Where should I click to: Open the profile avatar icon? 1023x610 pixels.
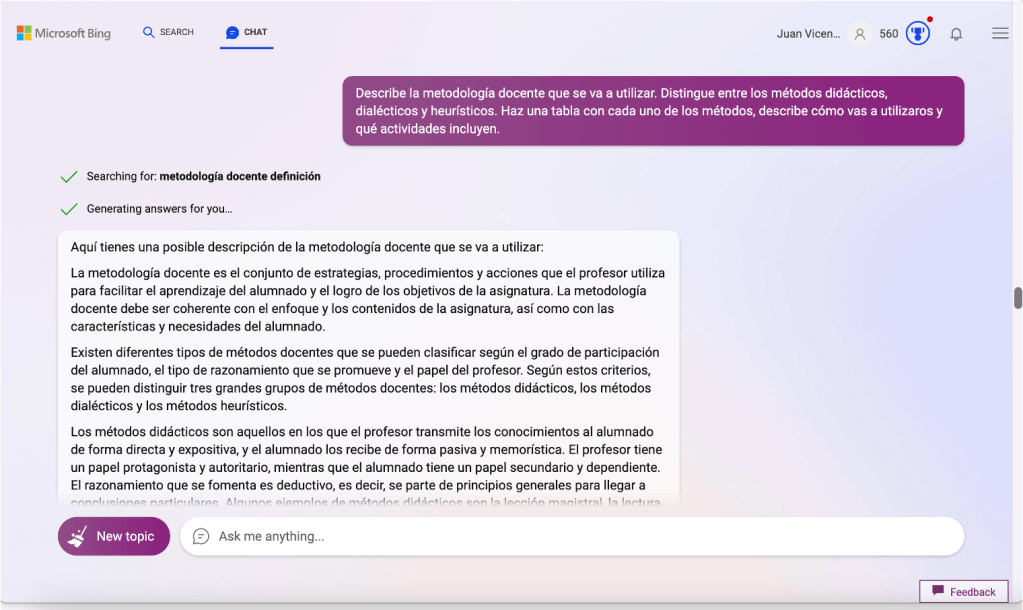point(859,34)
